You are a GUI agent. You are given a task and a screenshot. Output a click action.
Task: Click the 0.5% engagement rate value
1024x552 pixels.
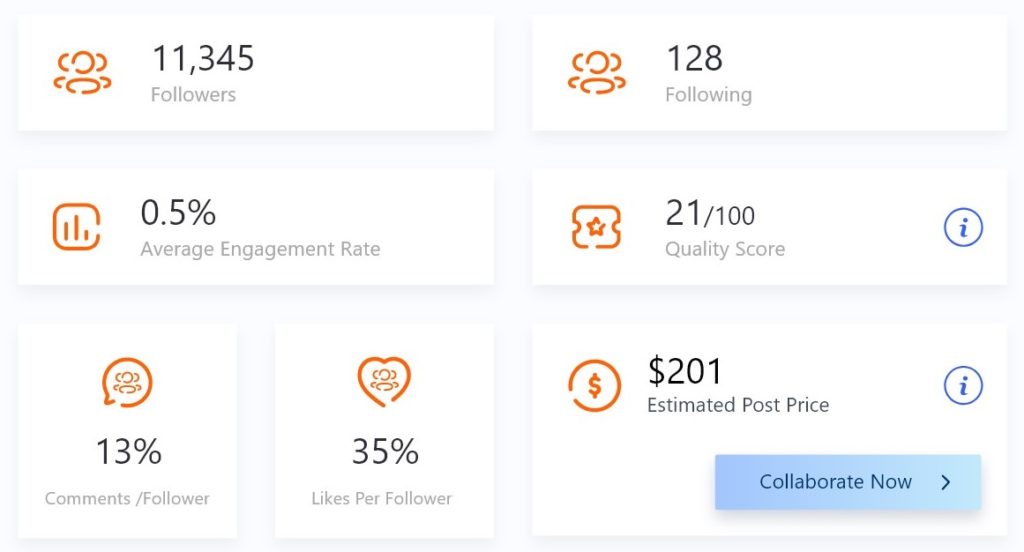[x=178, y=213]
